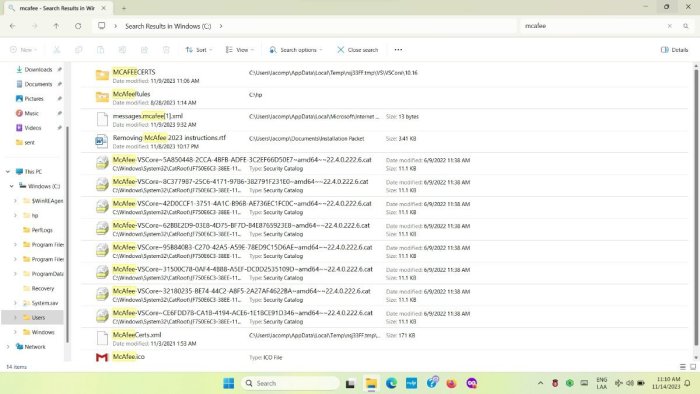Click the search magnifier in search box
Image resolution: width=700 pixels, height=394 pixels.
tap(686, 26)
